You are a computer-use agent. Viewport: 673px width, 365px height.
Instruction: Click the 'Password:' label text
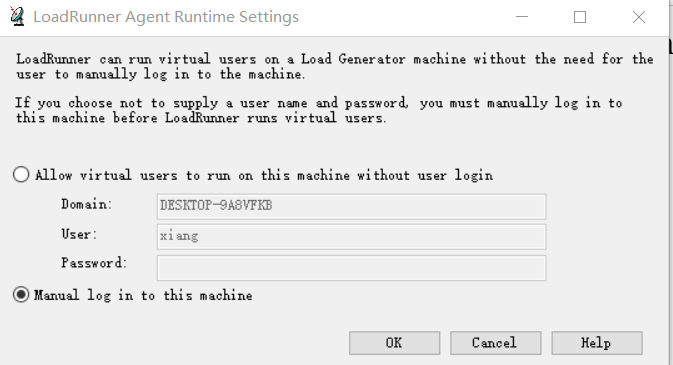(94, 262)
